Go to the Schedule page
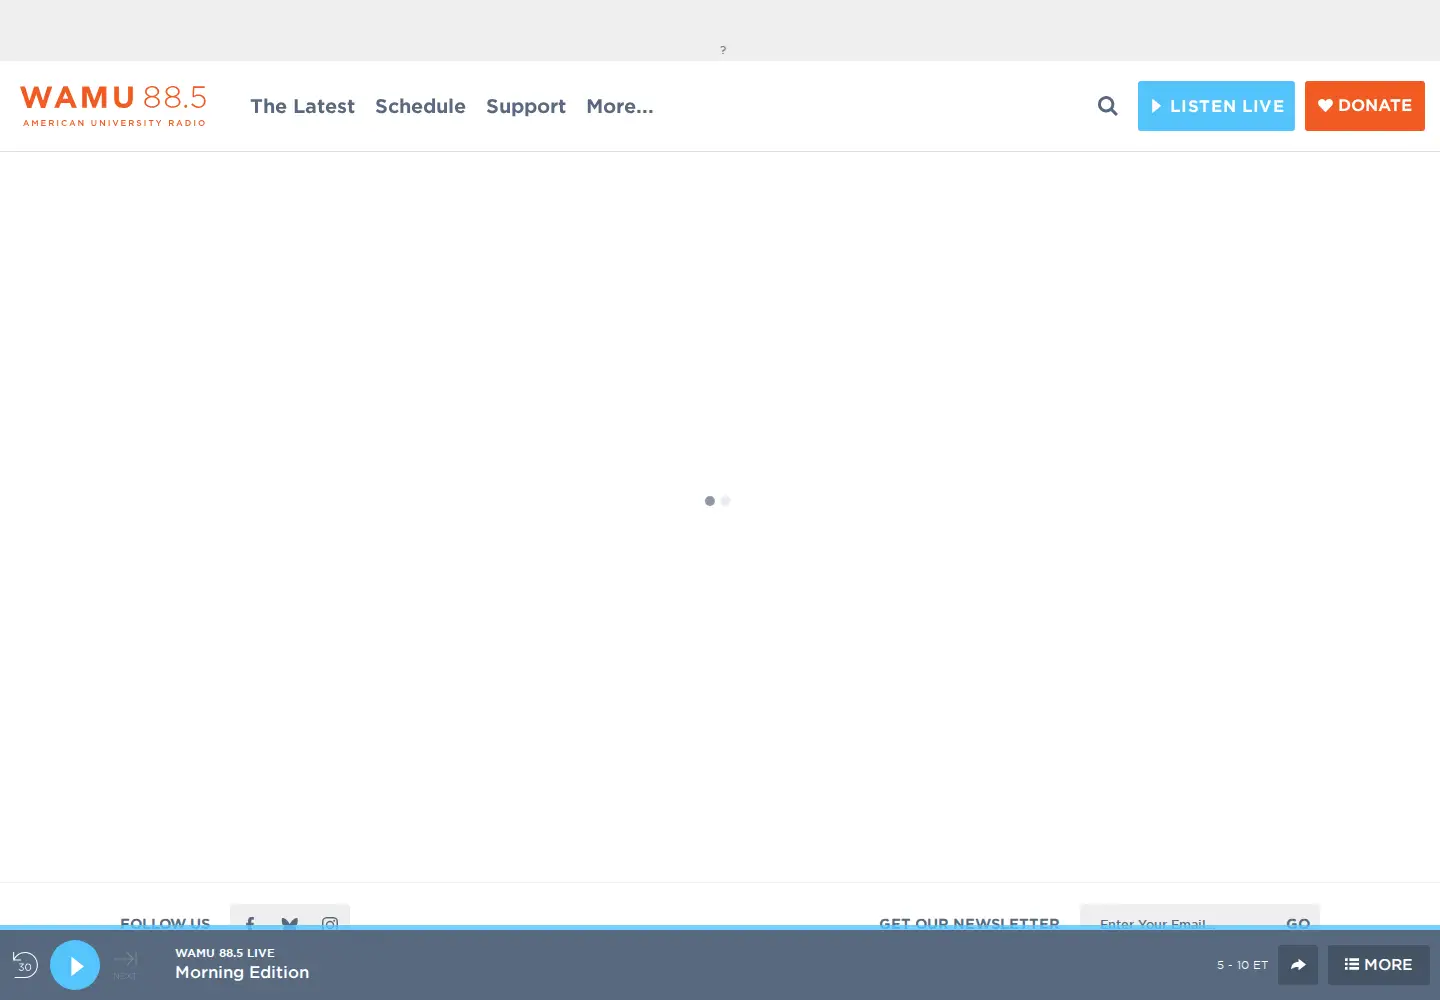 pos(420,106)
